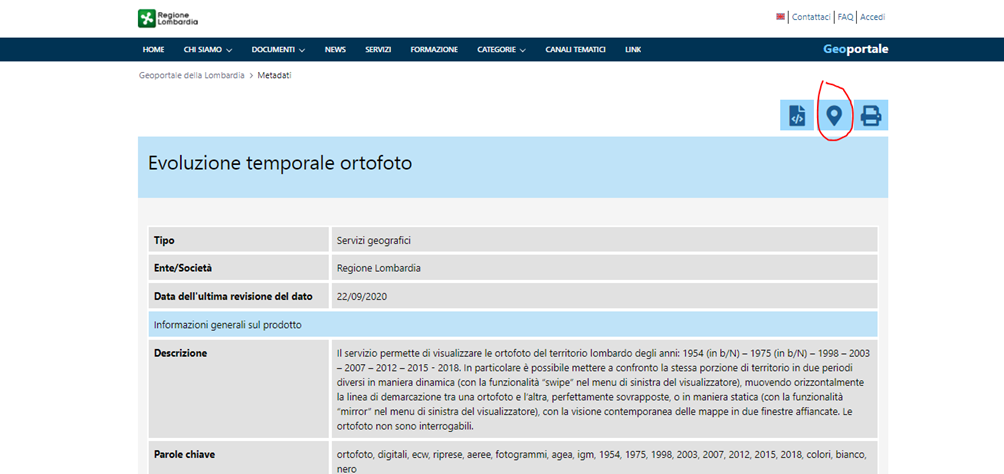This screenshot has height=474, width=1004.
Task: Click the Metadati breadcrumb
Action: tap(275, 75)
